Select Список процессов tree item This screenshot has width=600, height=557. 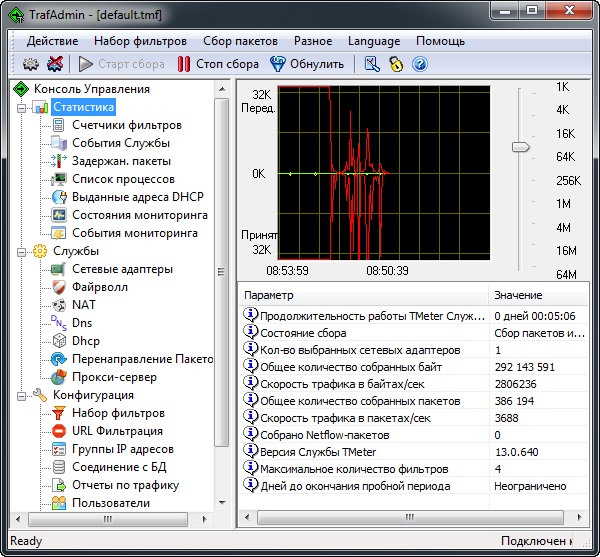tap(123, 179)
